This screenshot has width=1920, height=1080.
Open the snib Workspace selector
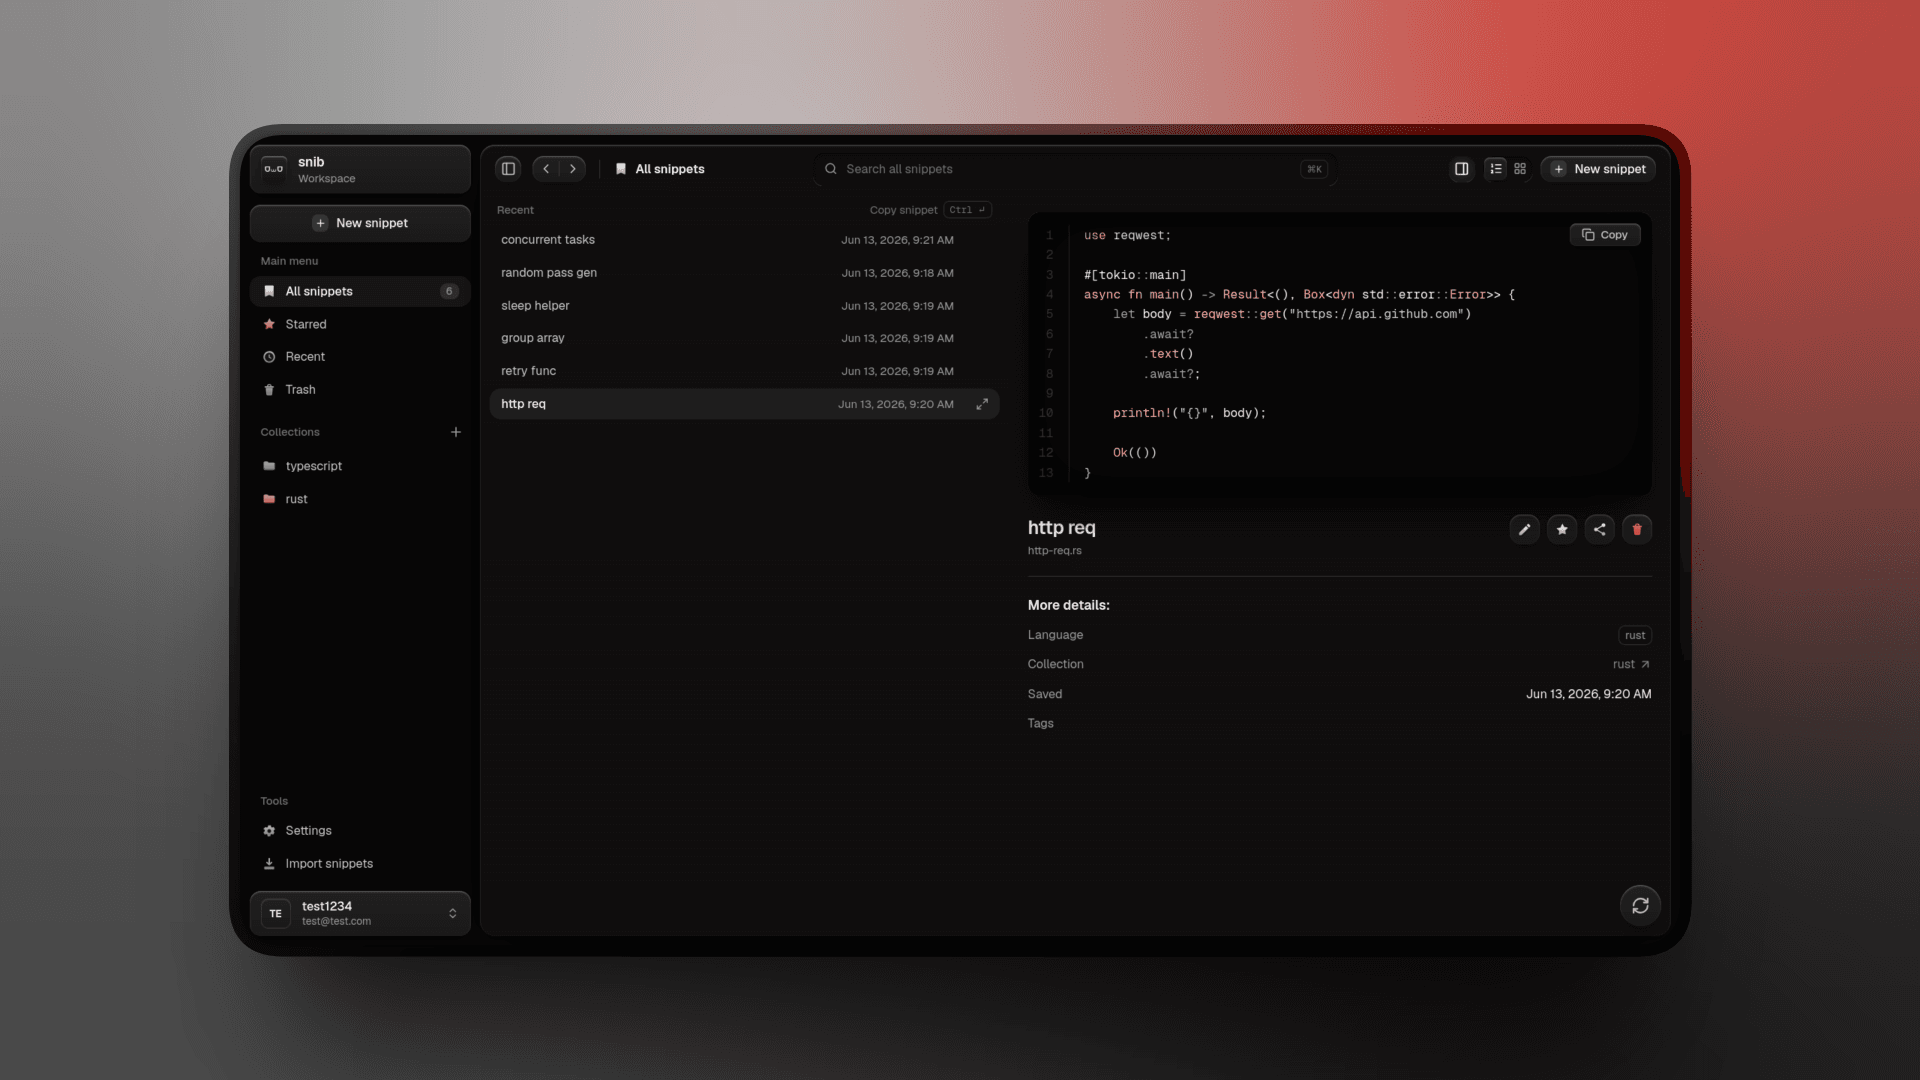(x=360, y=169)
